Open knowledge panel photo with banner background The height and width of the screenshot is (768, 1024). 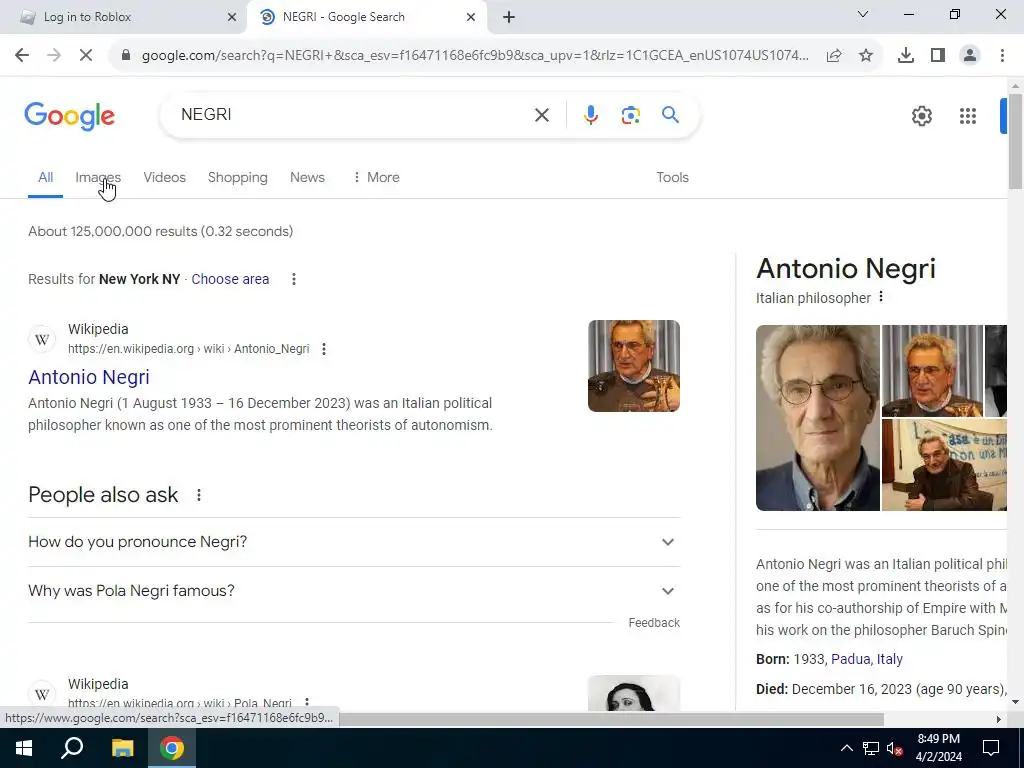click(944, 465)
